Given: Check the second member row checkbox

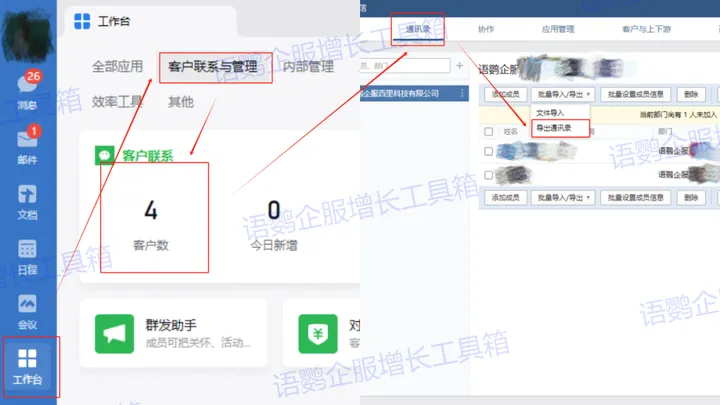Looking at the screenshot, I should tap(488, 174).
